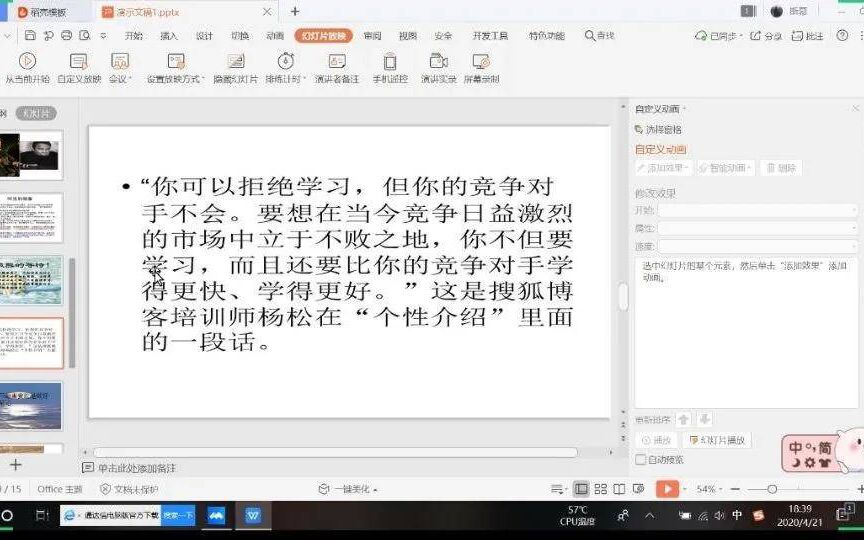Click 幻灯片播放 button in animation pane
This screenshot has height=540, width=864.
[717, 440]
